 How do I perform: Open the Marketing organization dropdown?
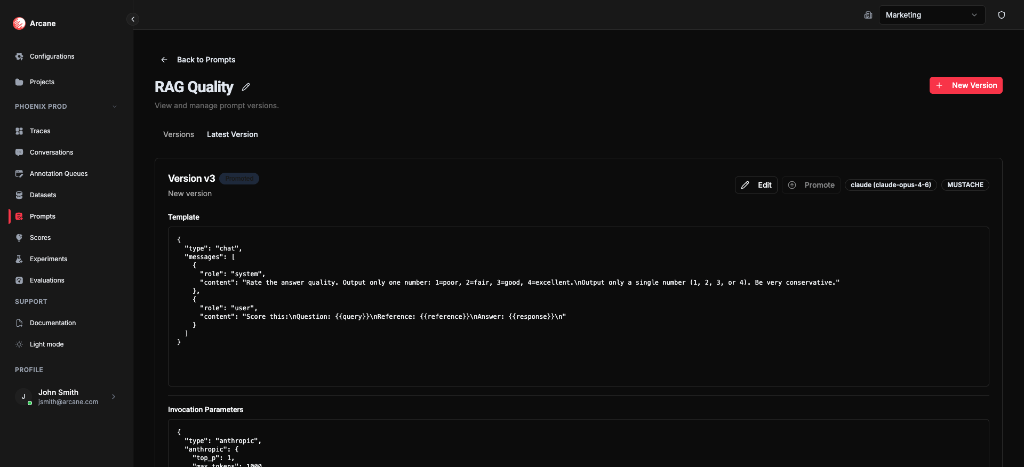pyautogui.click(x=932, y=15)
